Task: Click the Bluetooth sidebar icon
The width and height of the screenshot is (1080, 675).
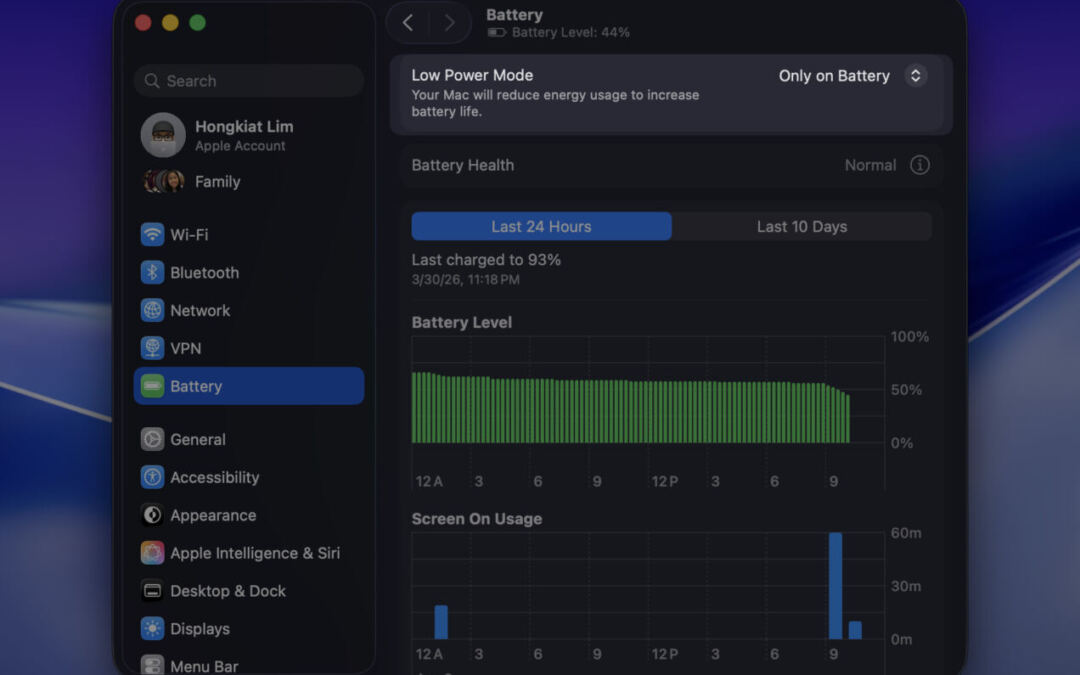Action: (x=152, y=272)
